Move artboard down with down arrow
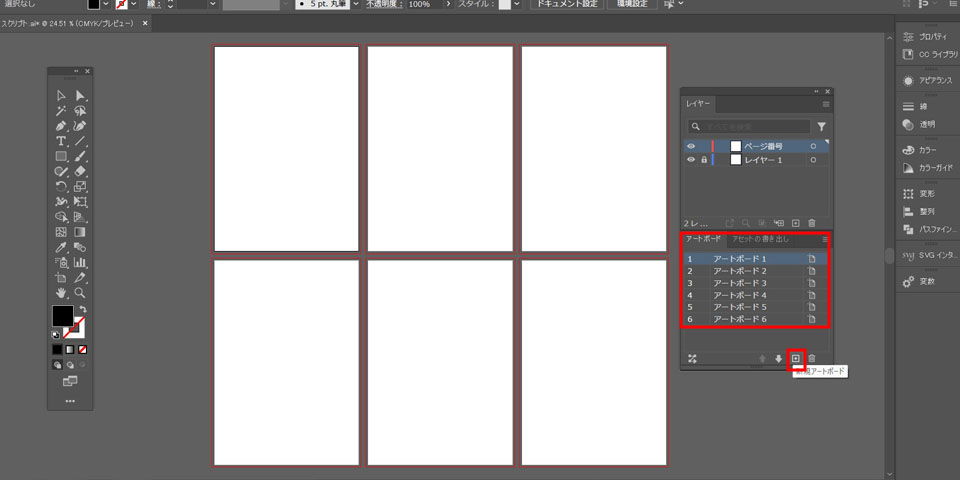 click(778, 358)
